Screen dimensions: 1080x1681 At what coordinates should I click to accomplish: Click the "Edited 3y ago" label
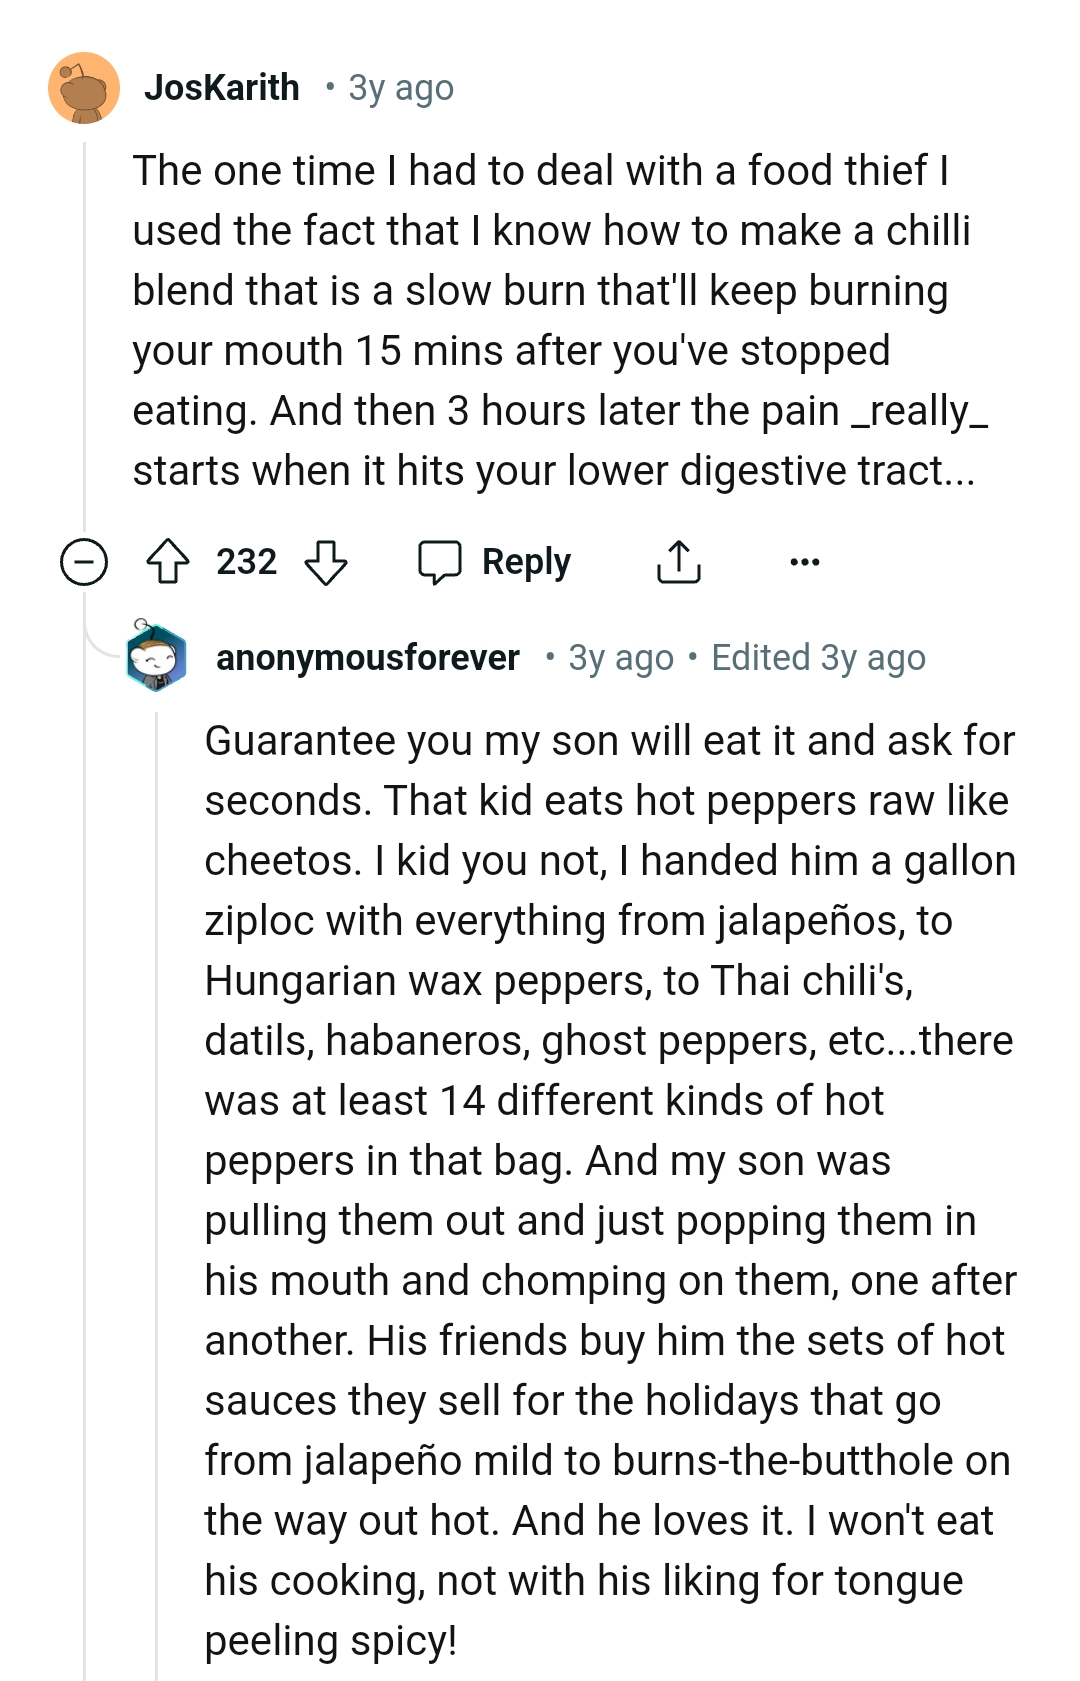[818, 658]
